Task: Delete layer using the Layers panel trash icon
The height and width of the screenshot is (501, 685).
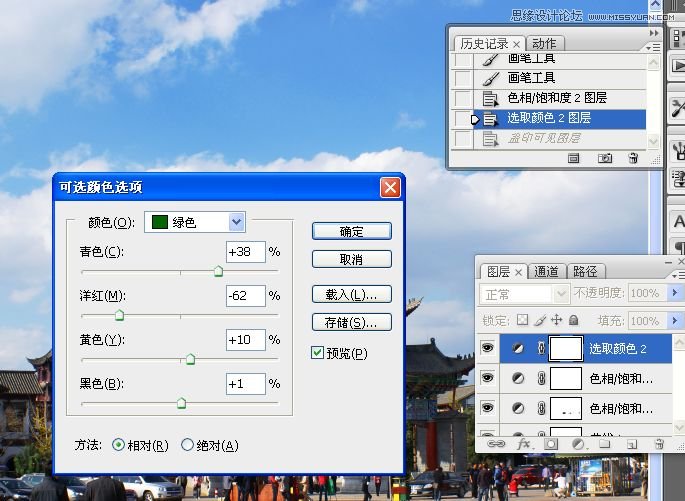Action: click(659, 444)
